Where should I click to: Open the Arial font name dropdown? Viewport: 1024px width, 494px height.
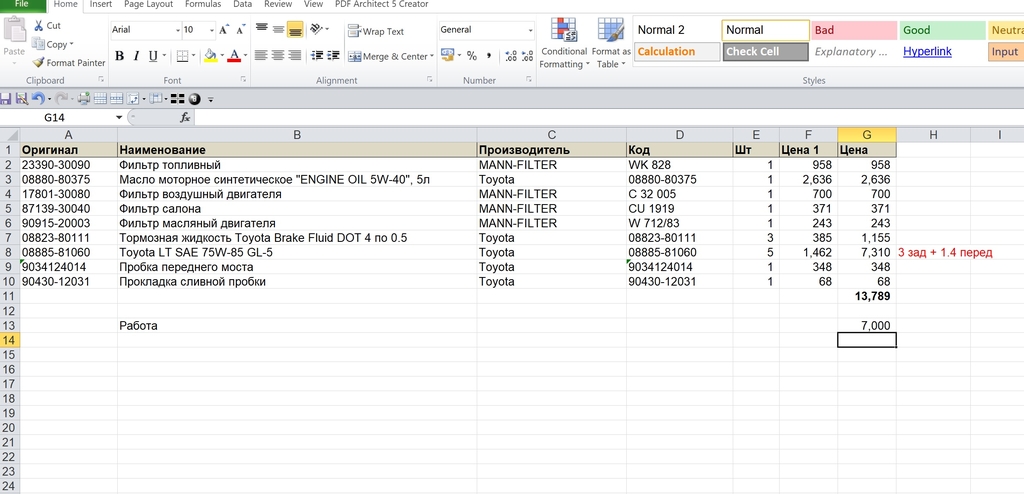[178, 30]
